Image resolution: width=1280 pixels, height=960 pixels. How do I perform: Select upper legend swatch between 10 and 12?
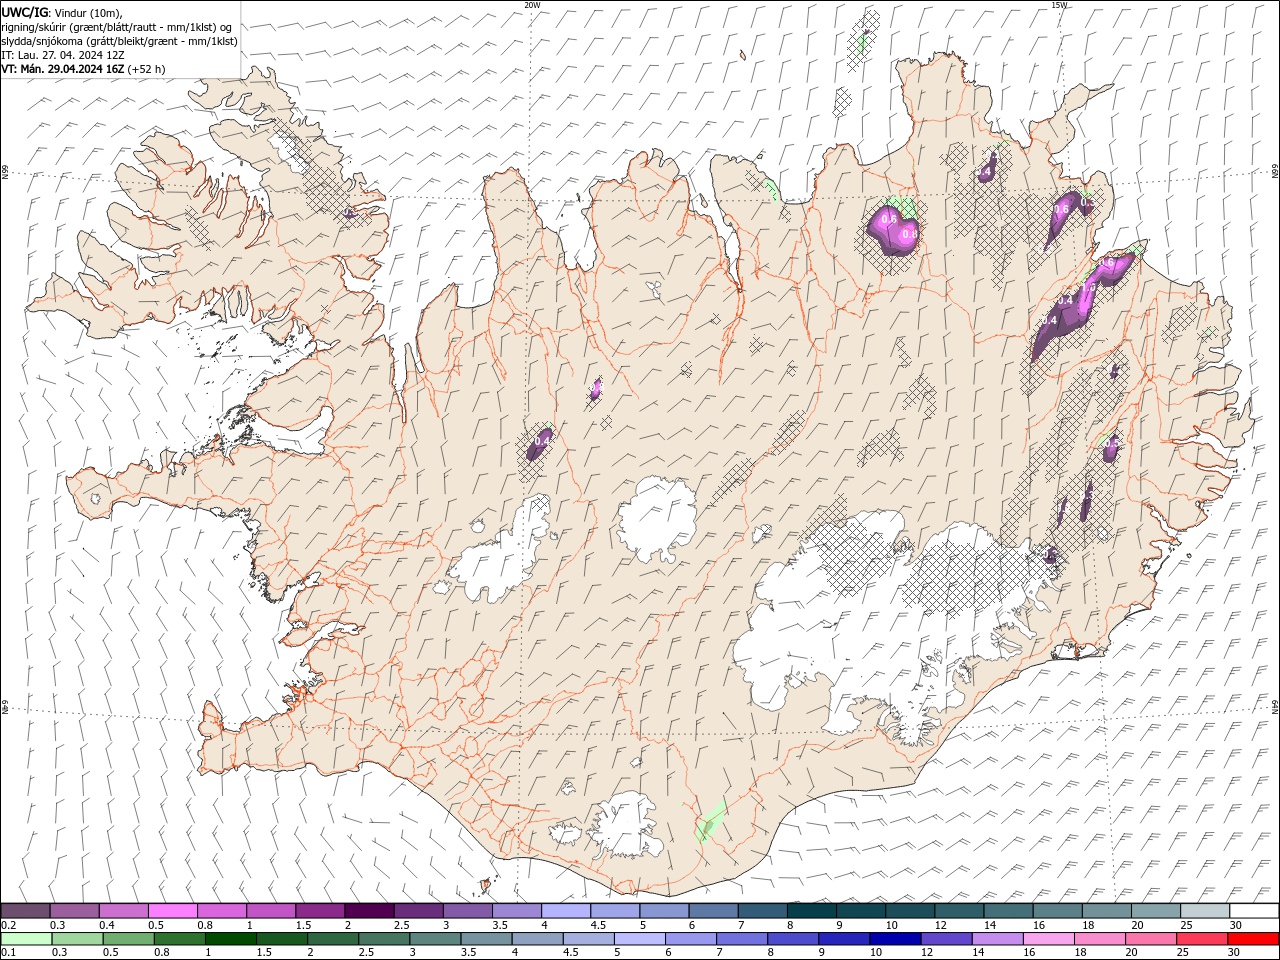pyautogui.click(x=909, y=910)
